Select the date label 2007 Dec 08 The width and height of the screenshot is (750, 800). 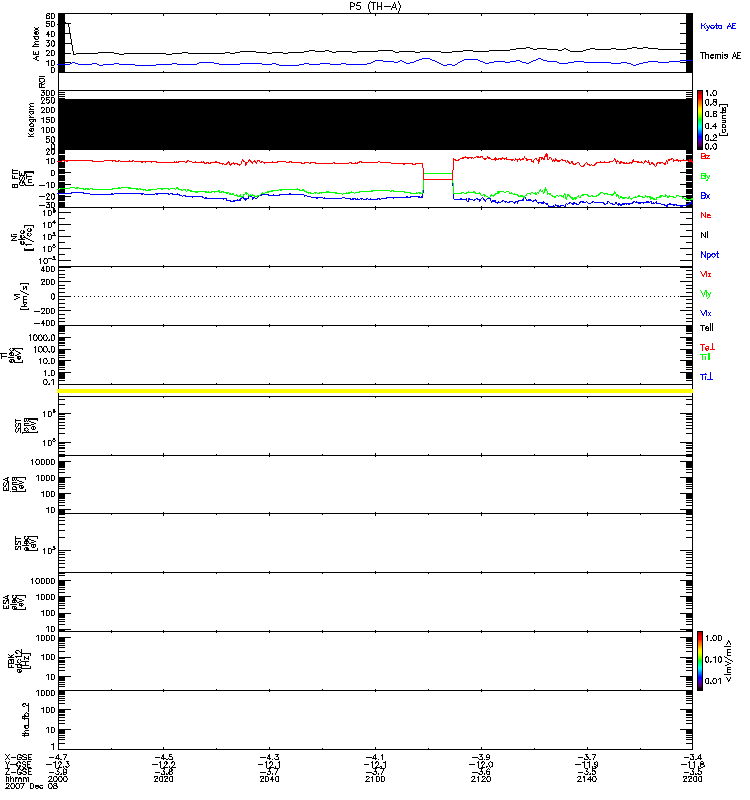[x=31, y=786]
